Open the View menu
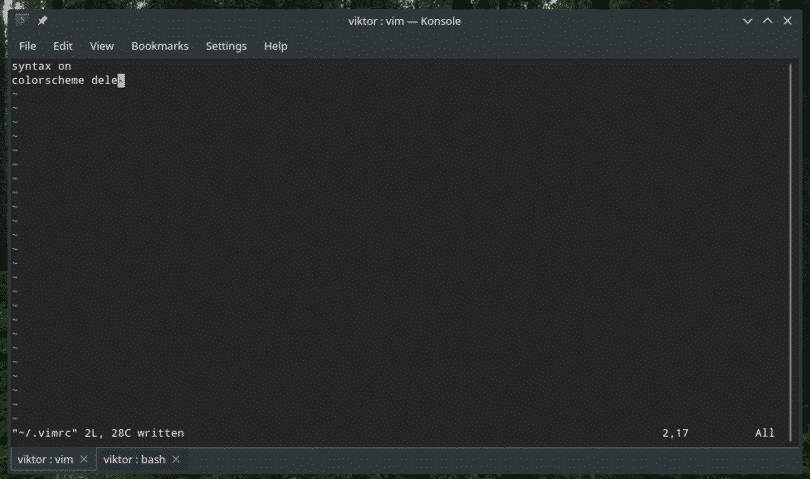810x479 pixels. [x=102, y=46]
